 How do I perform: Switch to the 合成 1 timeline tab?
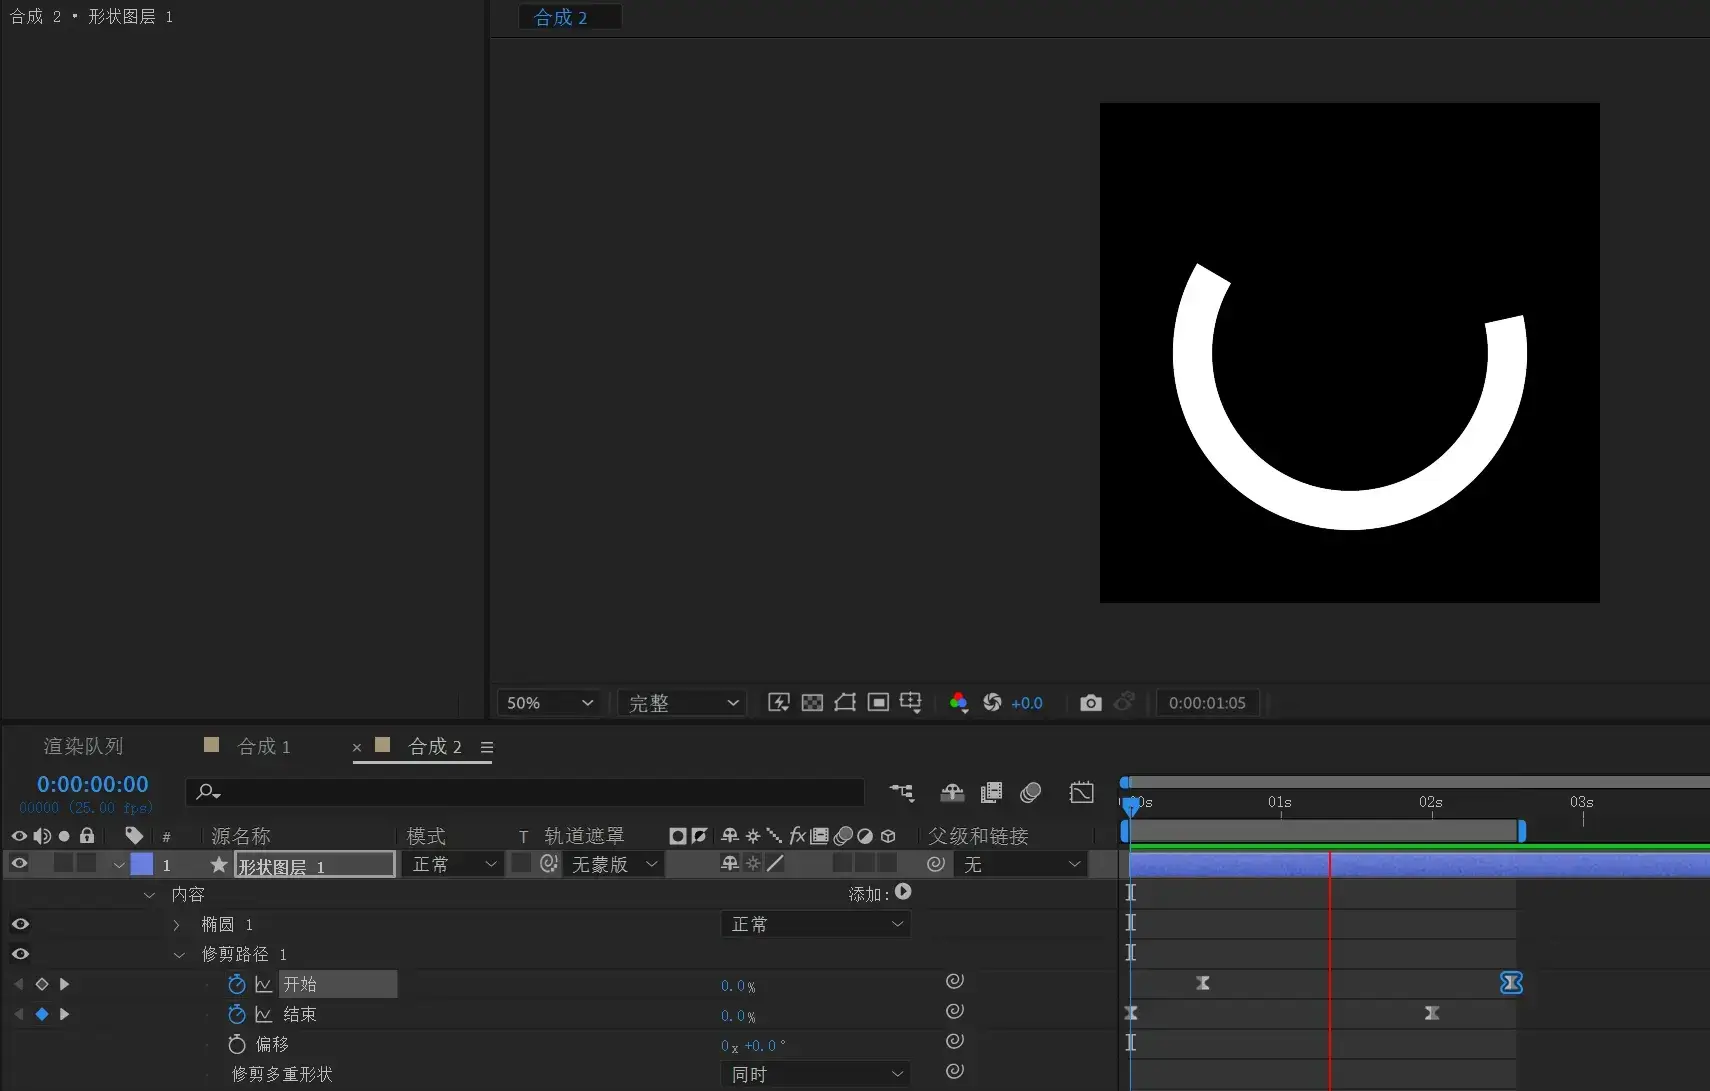pyautogui.click(x=264, y=746)
